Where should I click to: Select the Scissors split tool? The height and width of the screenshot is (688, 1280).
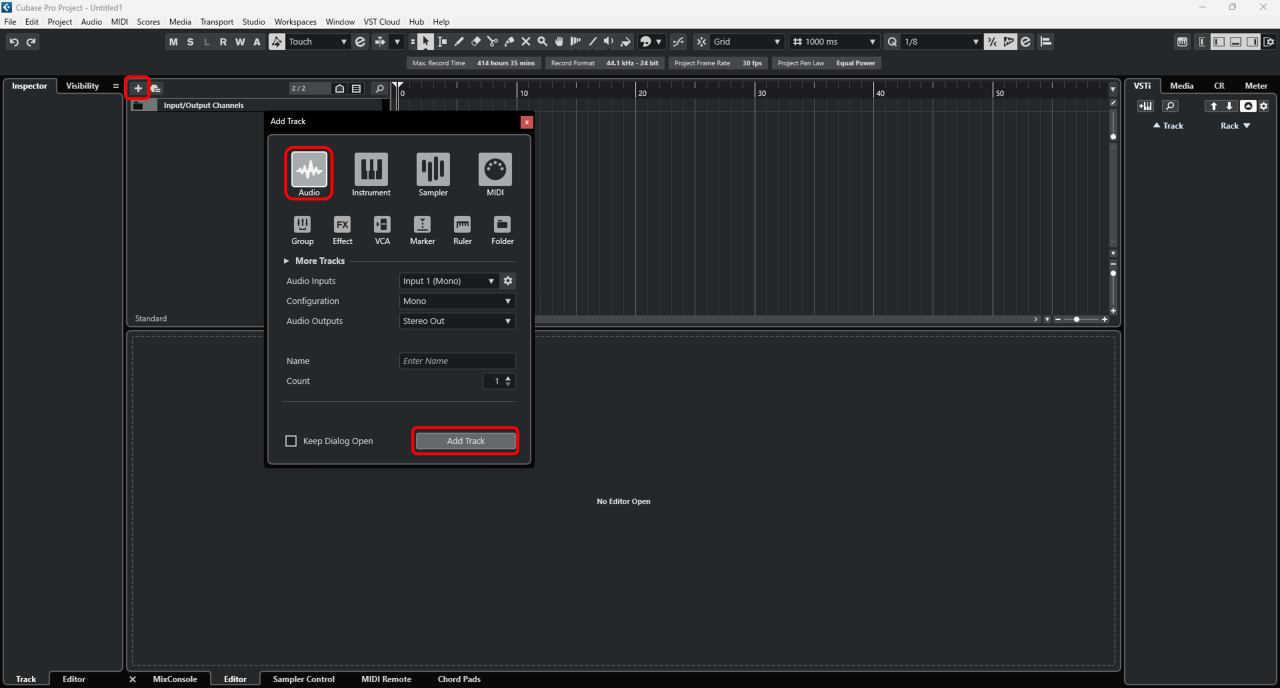[x=493, y=42]
